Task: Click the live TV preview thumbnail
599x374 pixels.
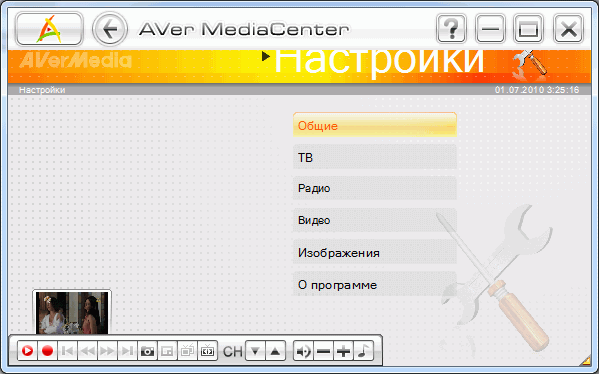Action: pos(72,312)
